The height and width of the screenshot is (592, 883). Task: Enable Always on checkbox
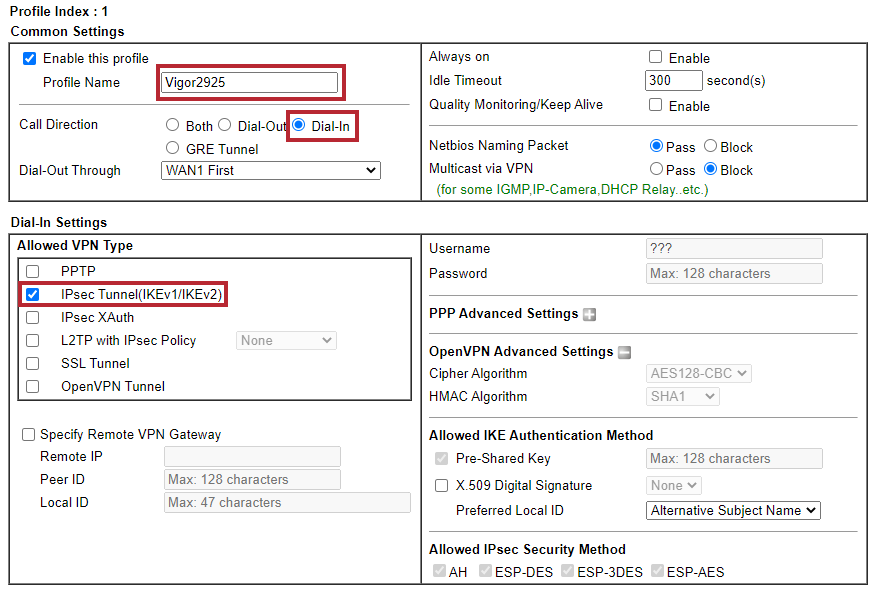point(655,56)
